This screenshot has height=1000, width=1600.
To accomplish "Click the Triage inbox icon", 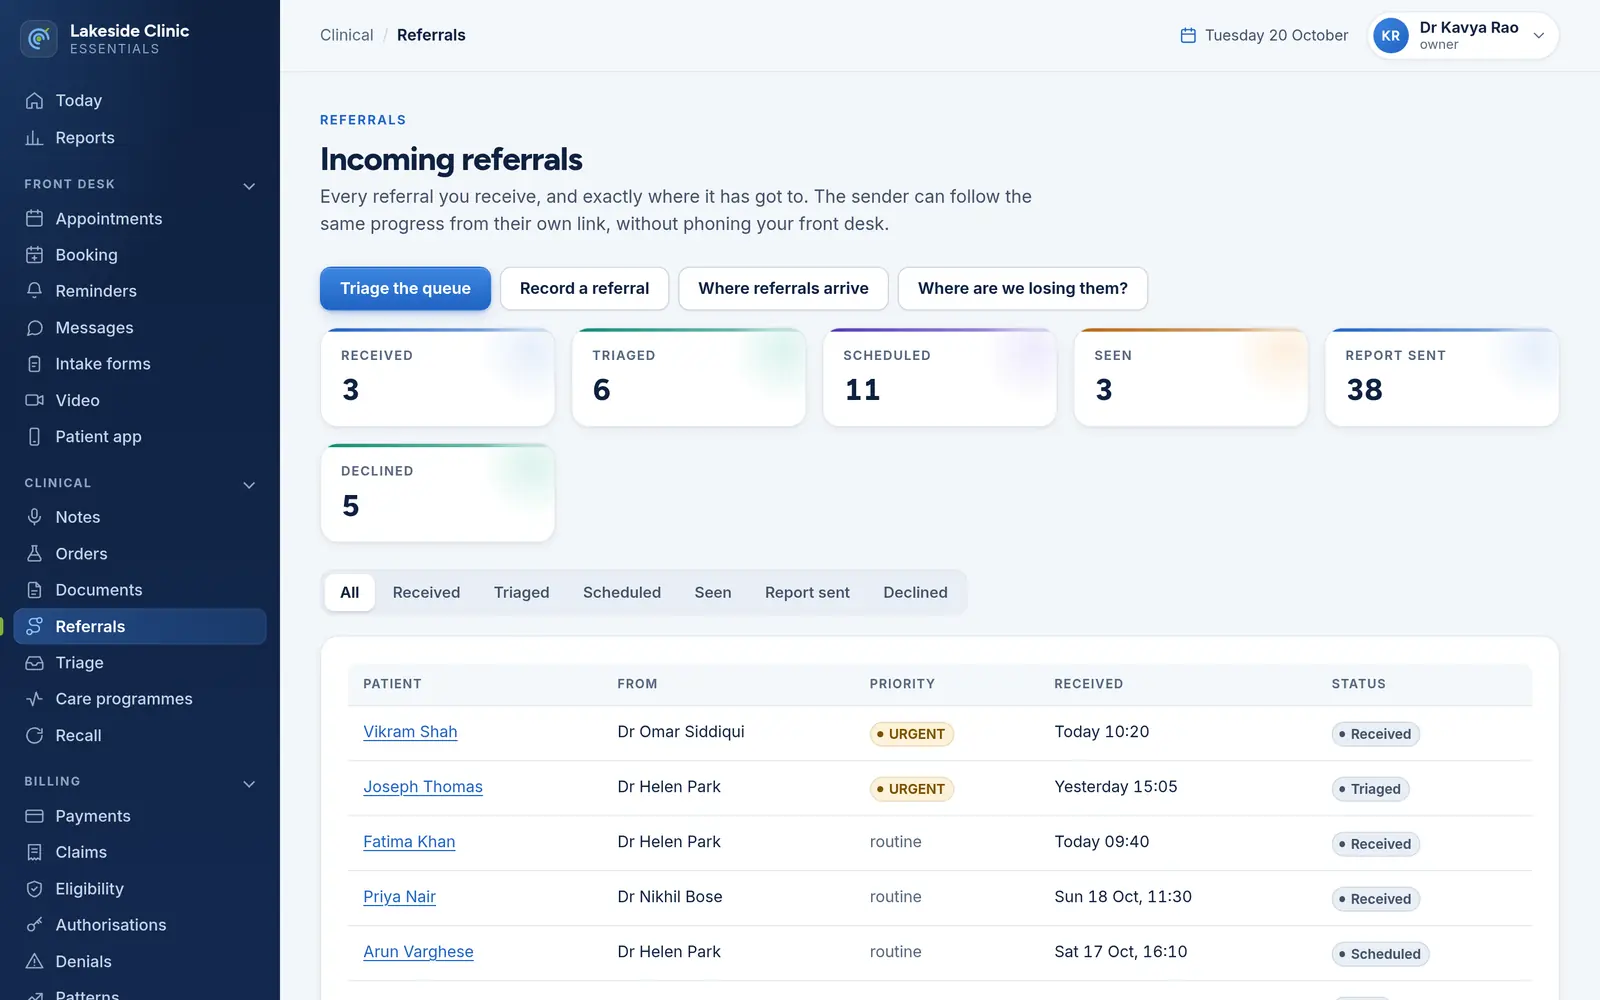I will pyautogui.click(x=34, y=663).
